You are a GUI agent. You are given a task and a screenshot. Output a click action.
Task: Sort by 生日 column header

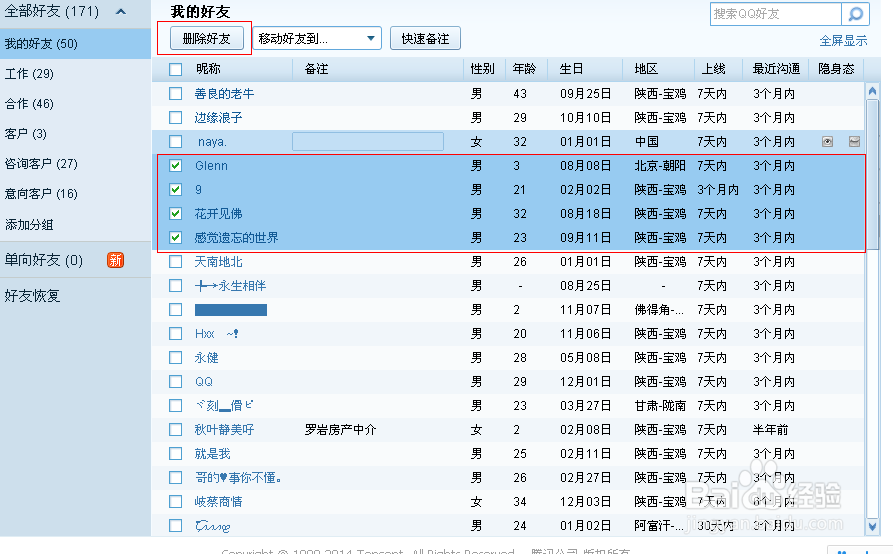[x=571, y=69]
